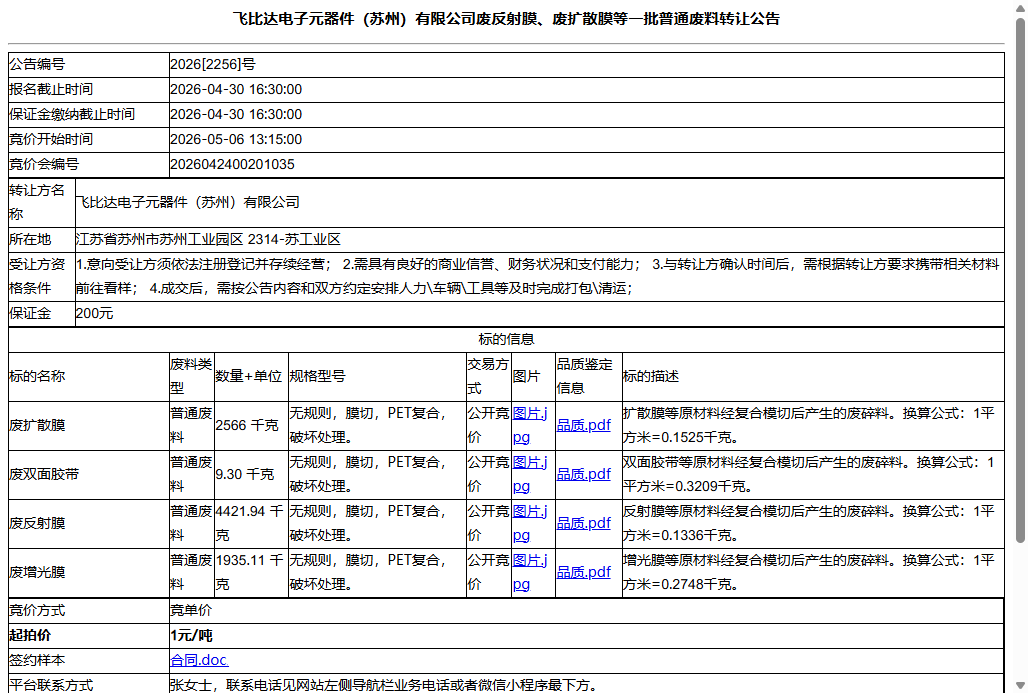
Task: Click the scrollbar down arrow
Action: click(1020, 686)
